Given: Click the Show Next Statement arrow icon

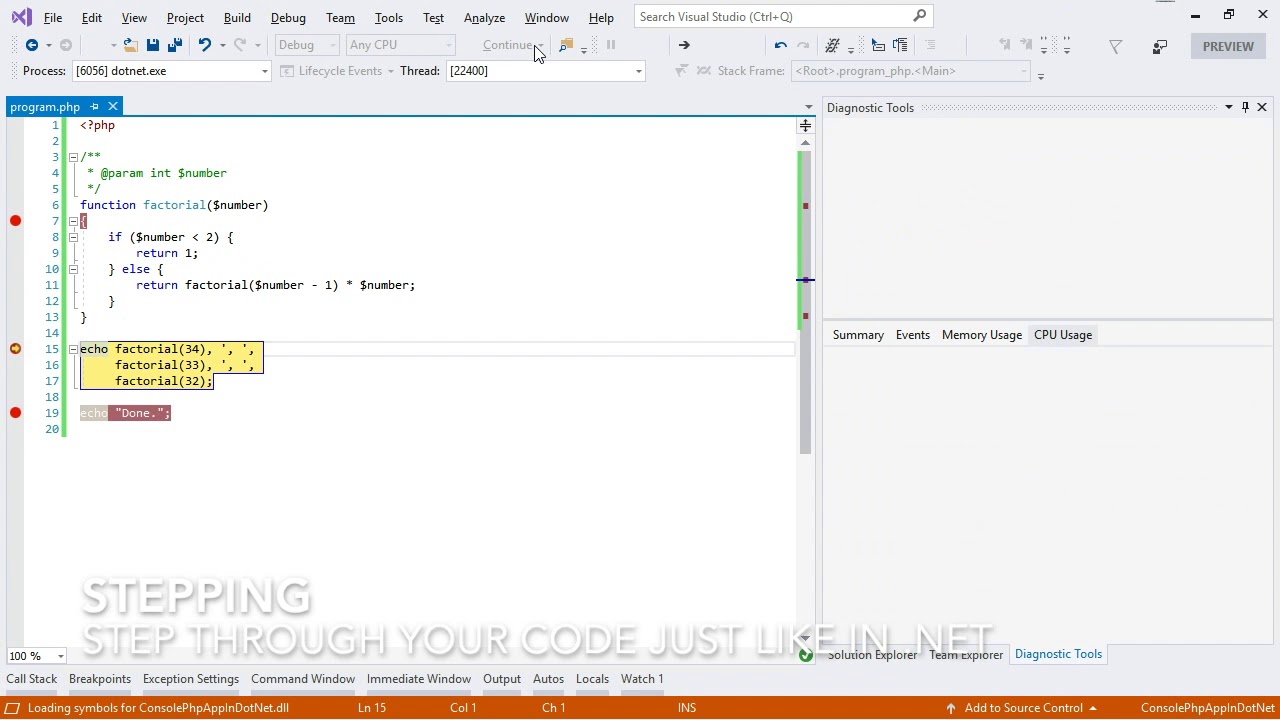Looking at the screenshot, I should [x=684, y=45].
